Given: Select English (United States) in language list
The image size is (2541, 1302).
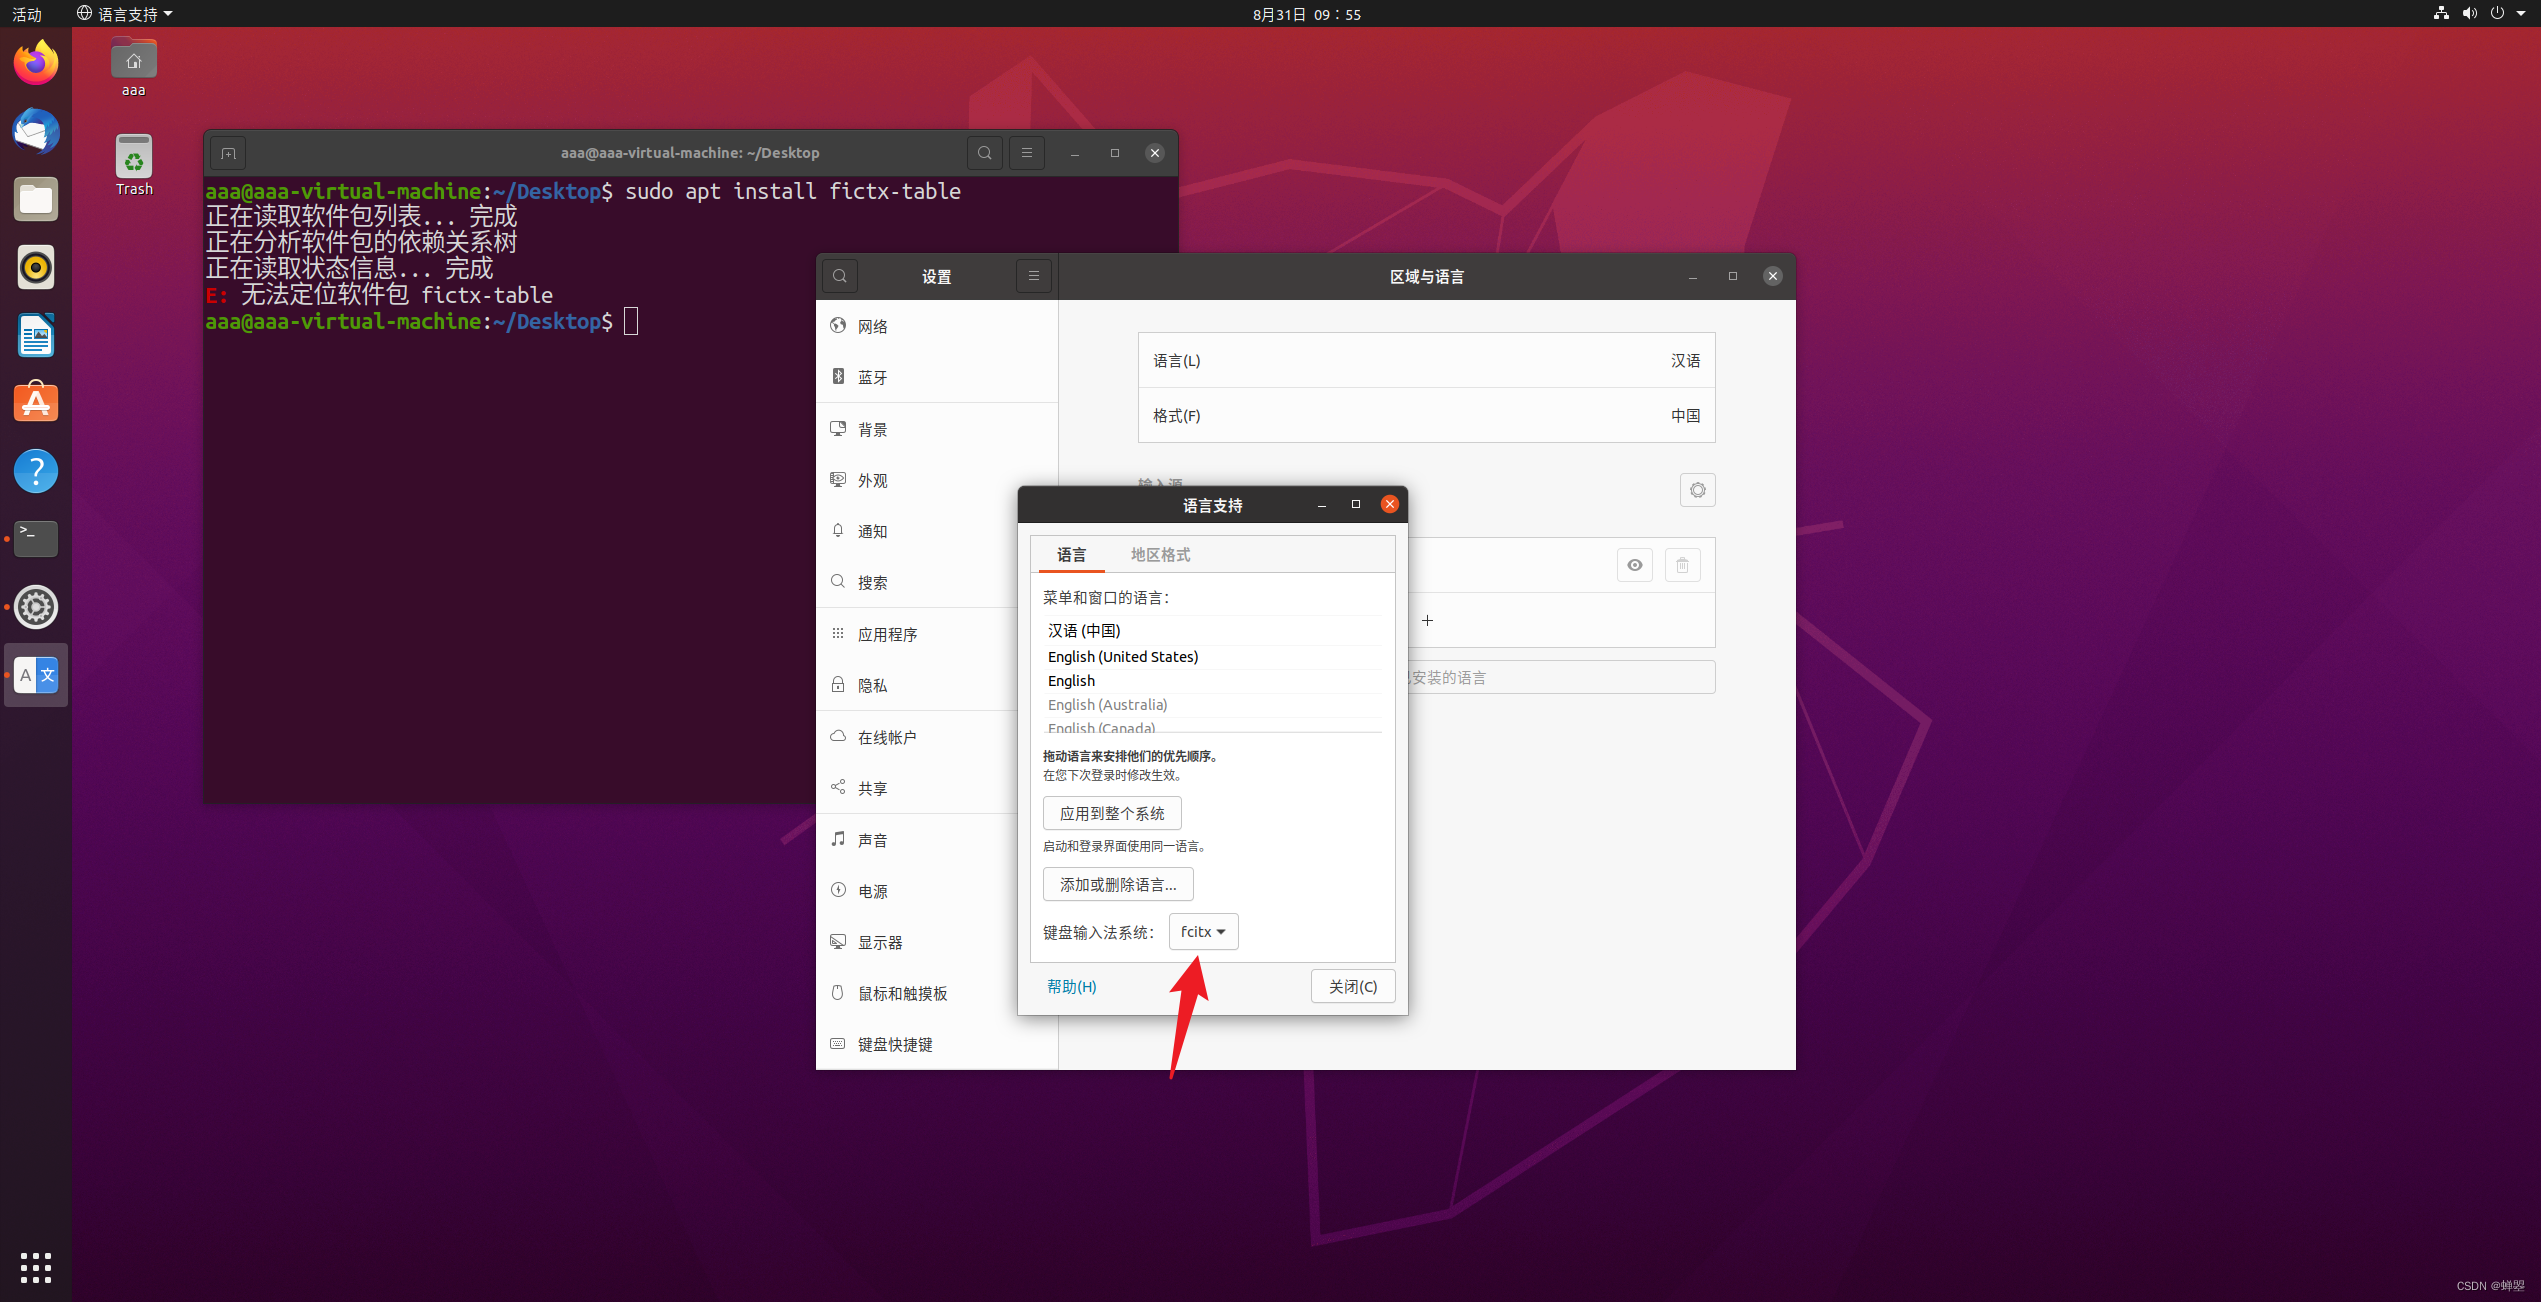Looking at the screenshot, I should pyautogui.click(x=1122, y=656).
